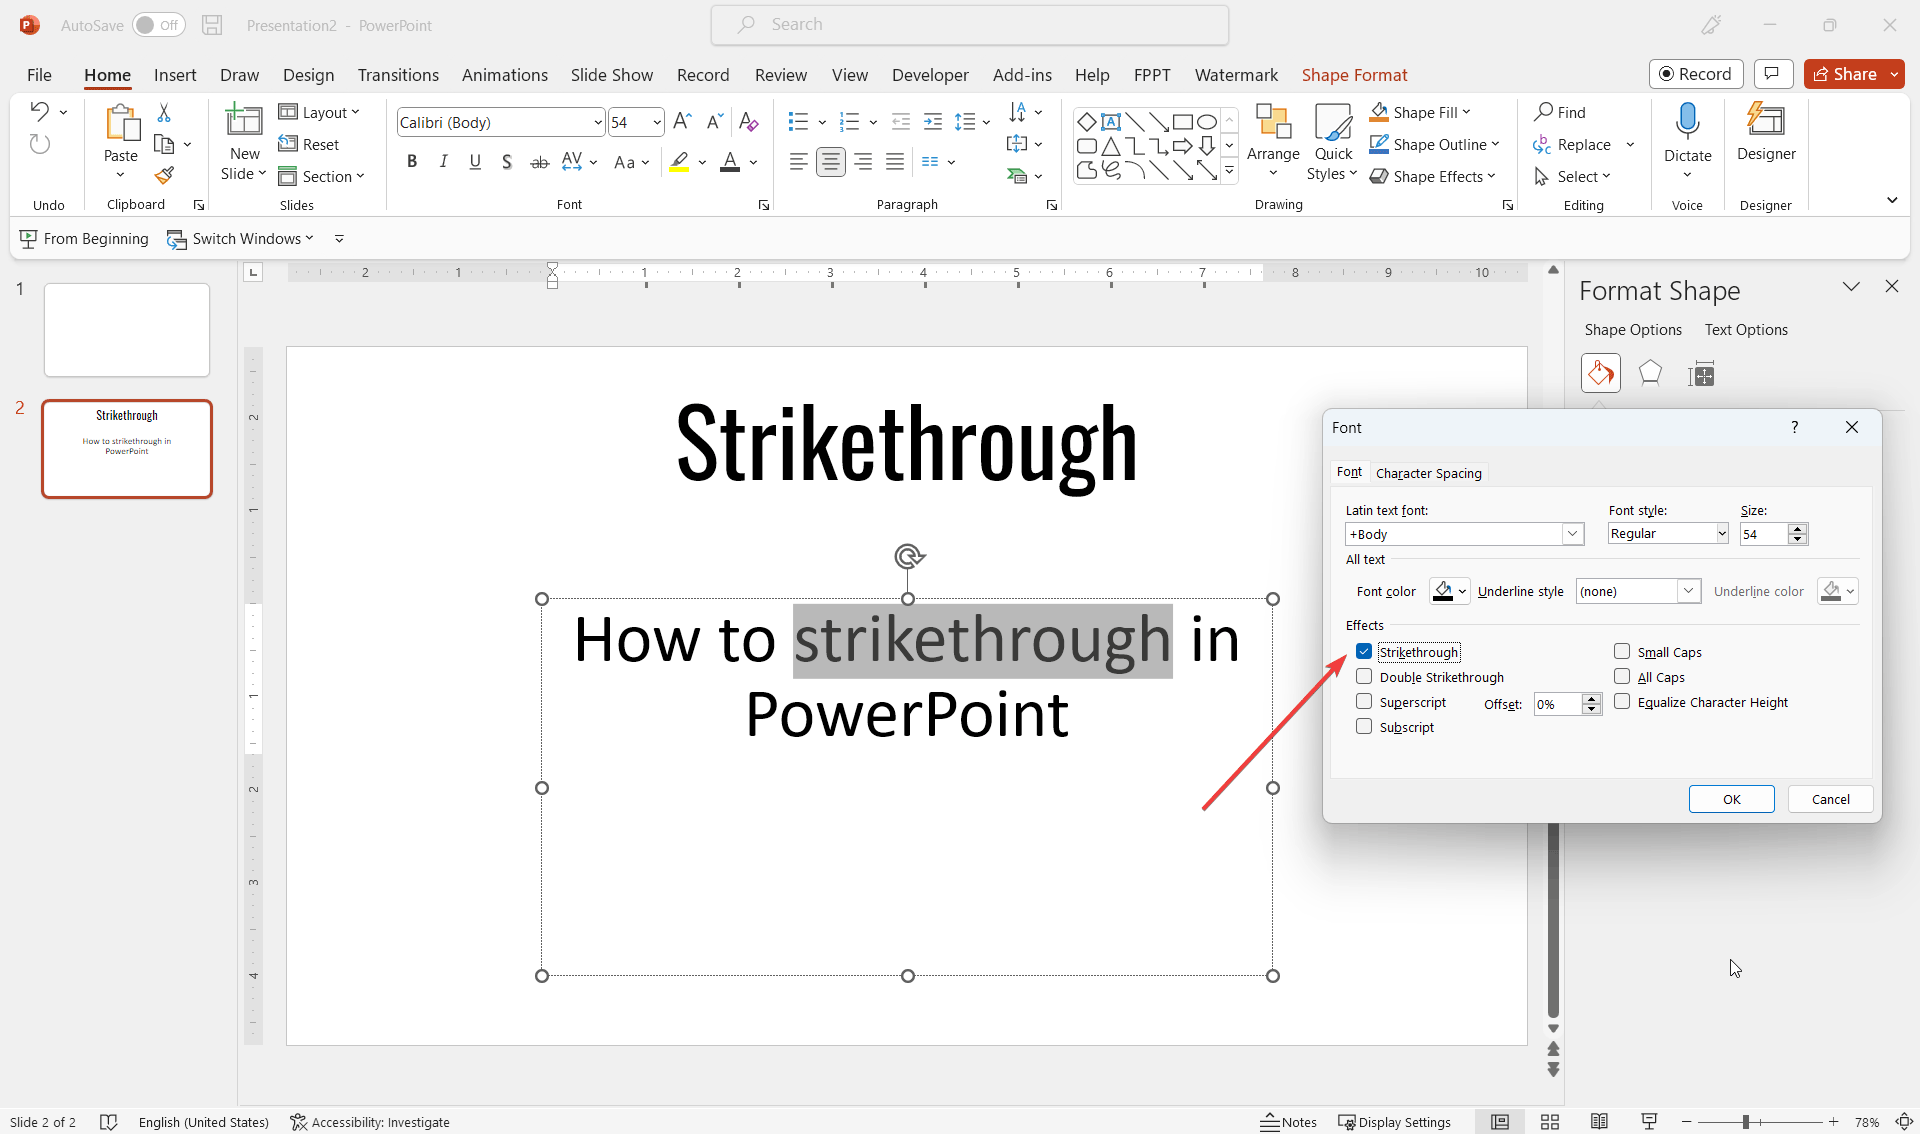The image size is (1920, 1134).
Task: Enable Double Strikethrough effect
Action: pos(1364,676)
